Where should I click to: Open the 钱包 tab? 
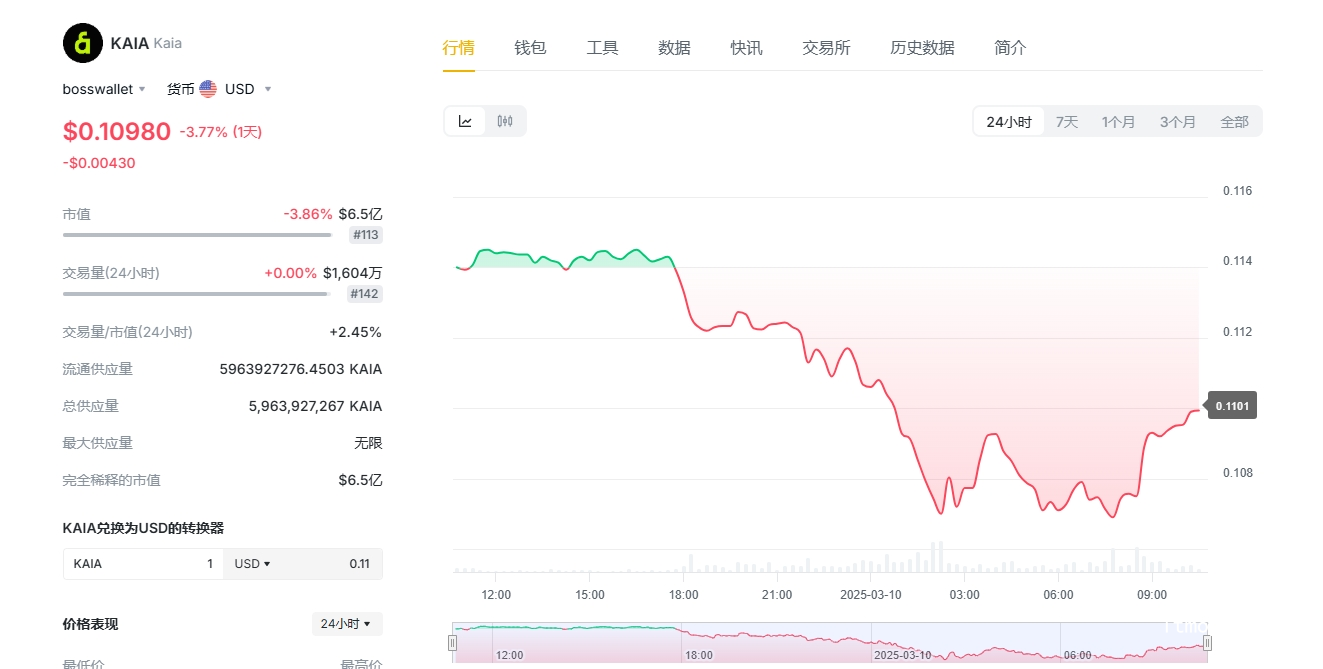pyautogui.click(x=530, y=48)
